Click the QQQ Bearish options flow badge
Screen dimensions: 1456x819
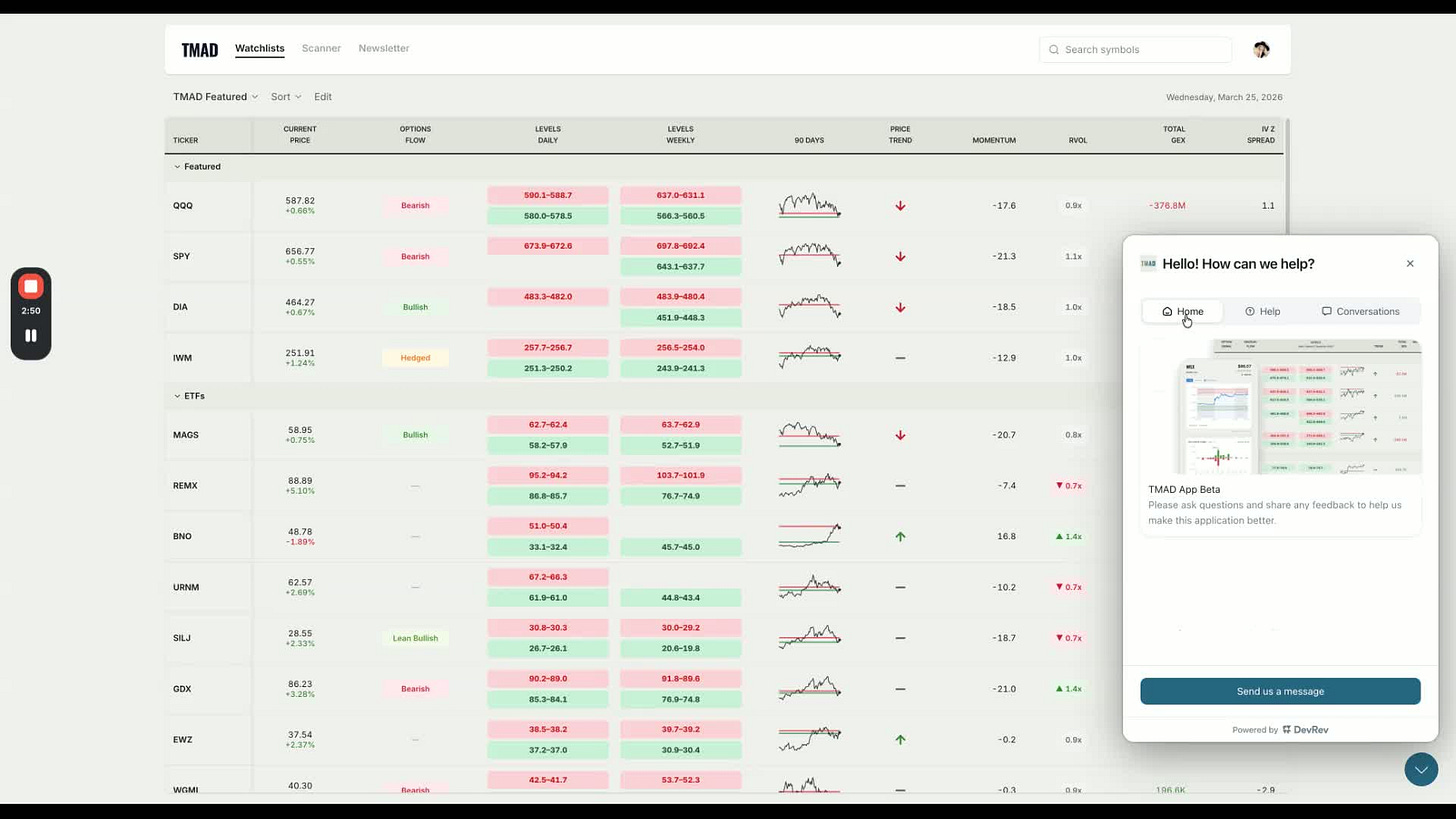click(x=415, y=206)
